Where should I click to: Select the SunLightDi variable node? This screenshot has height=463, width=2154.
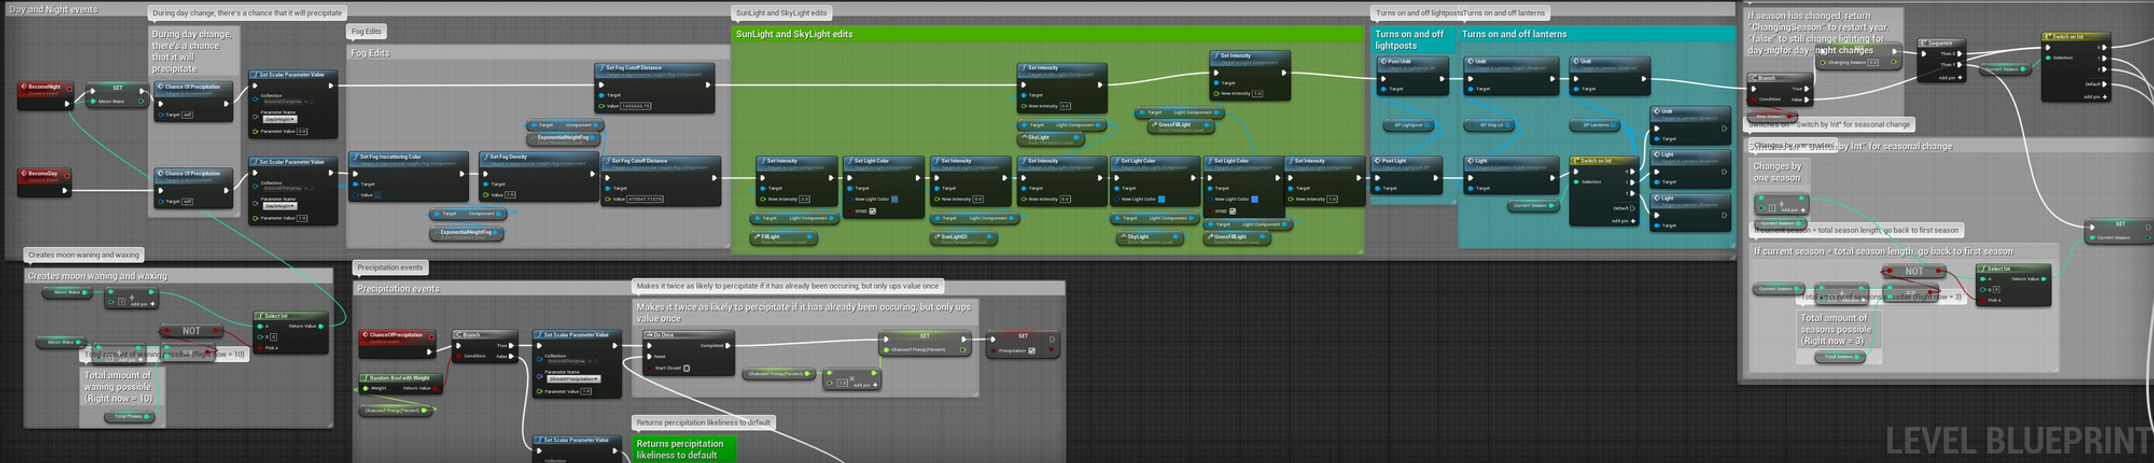(x=963, y=238)
